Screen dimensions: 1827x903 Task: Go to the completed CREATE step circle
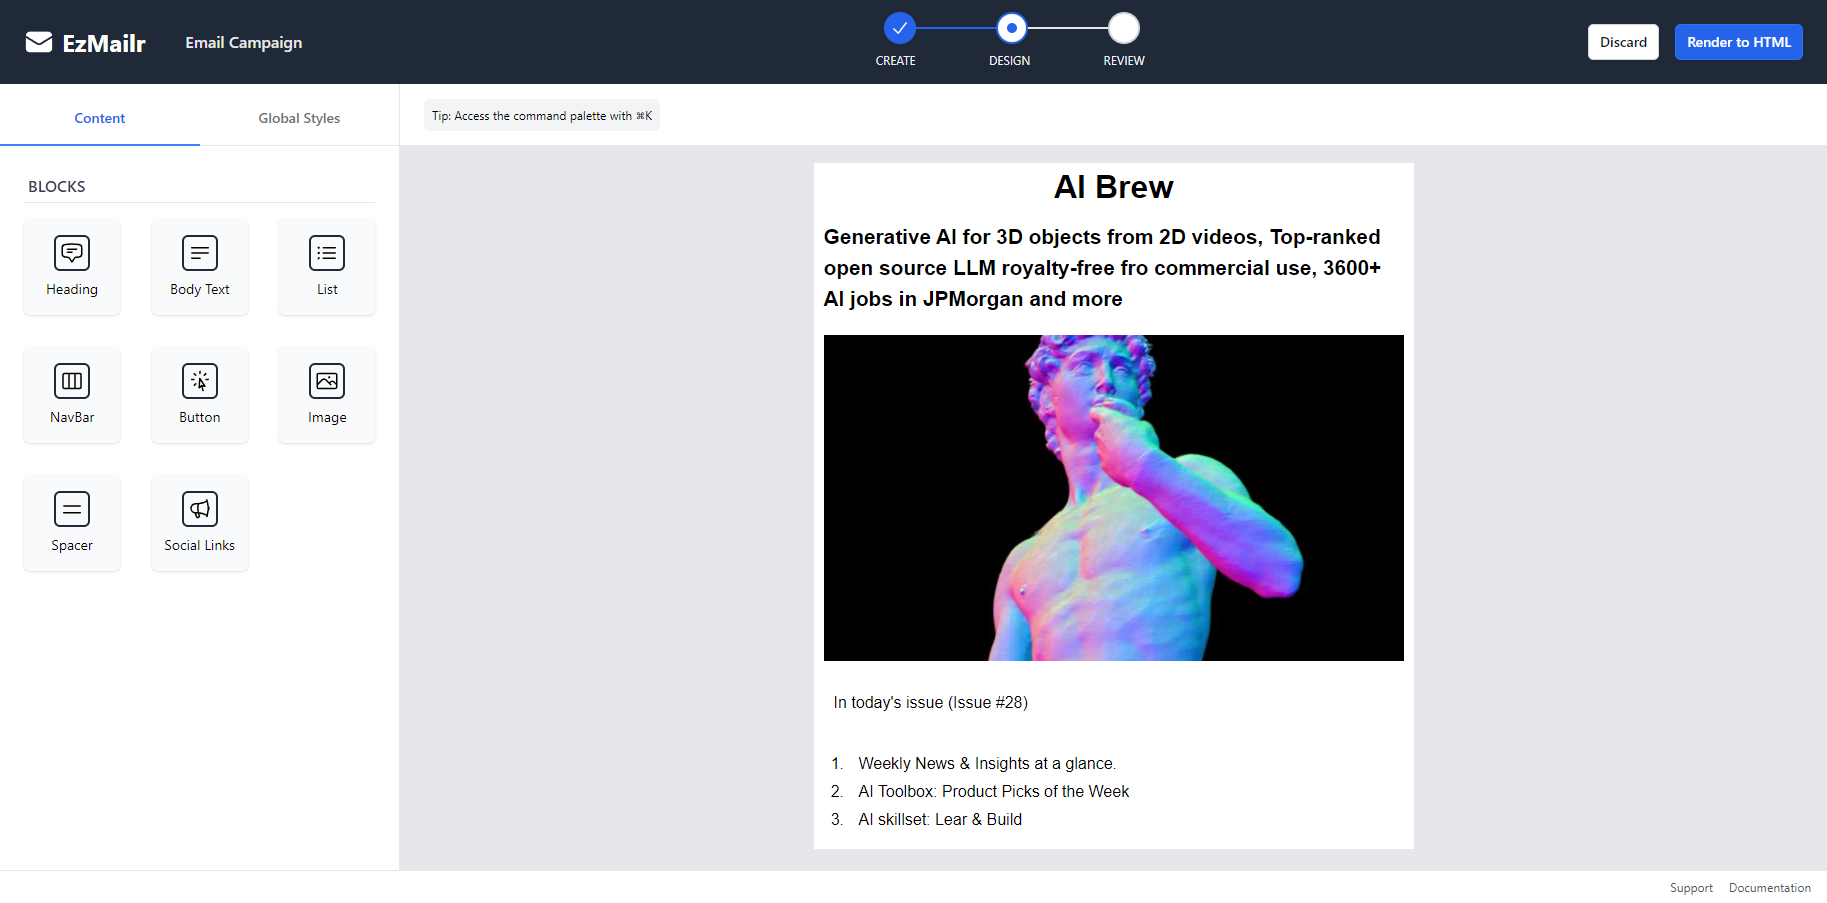899,28
